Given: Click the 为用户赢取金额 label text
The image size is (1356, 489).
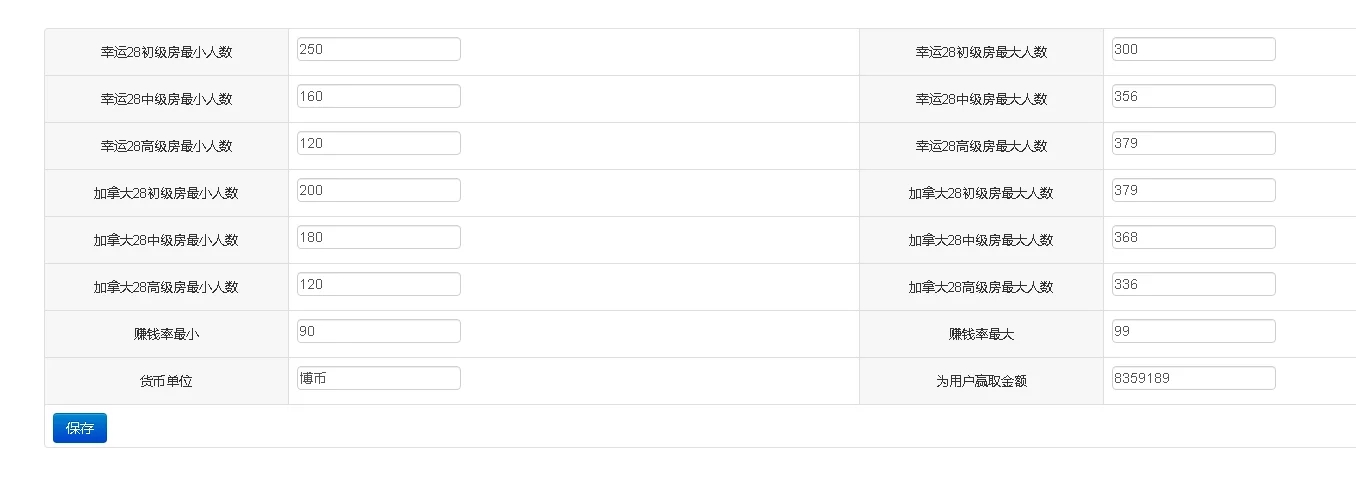Looking at the screenshot, I should click(x=981, y=381).
